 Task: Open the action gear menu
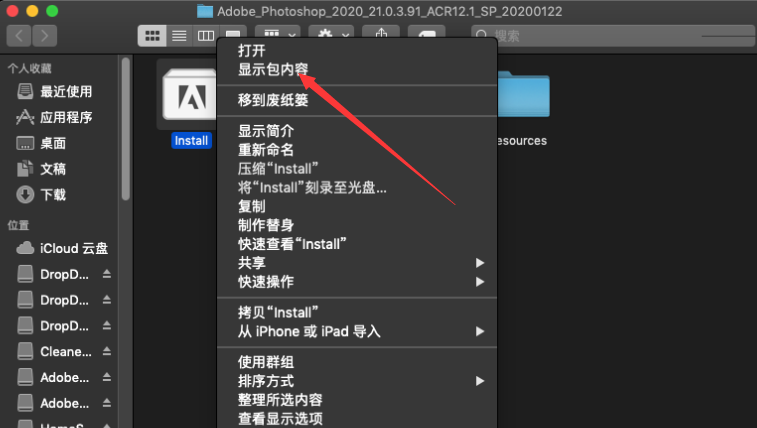[332, 33]
